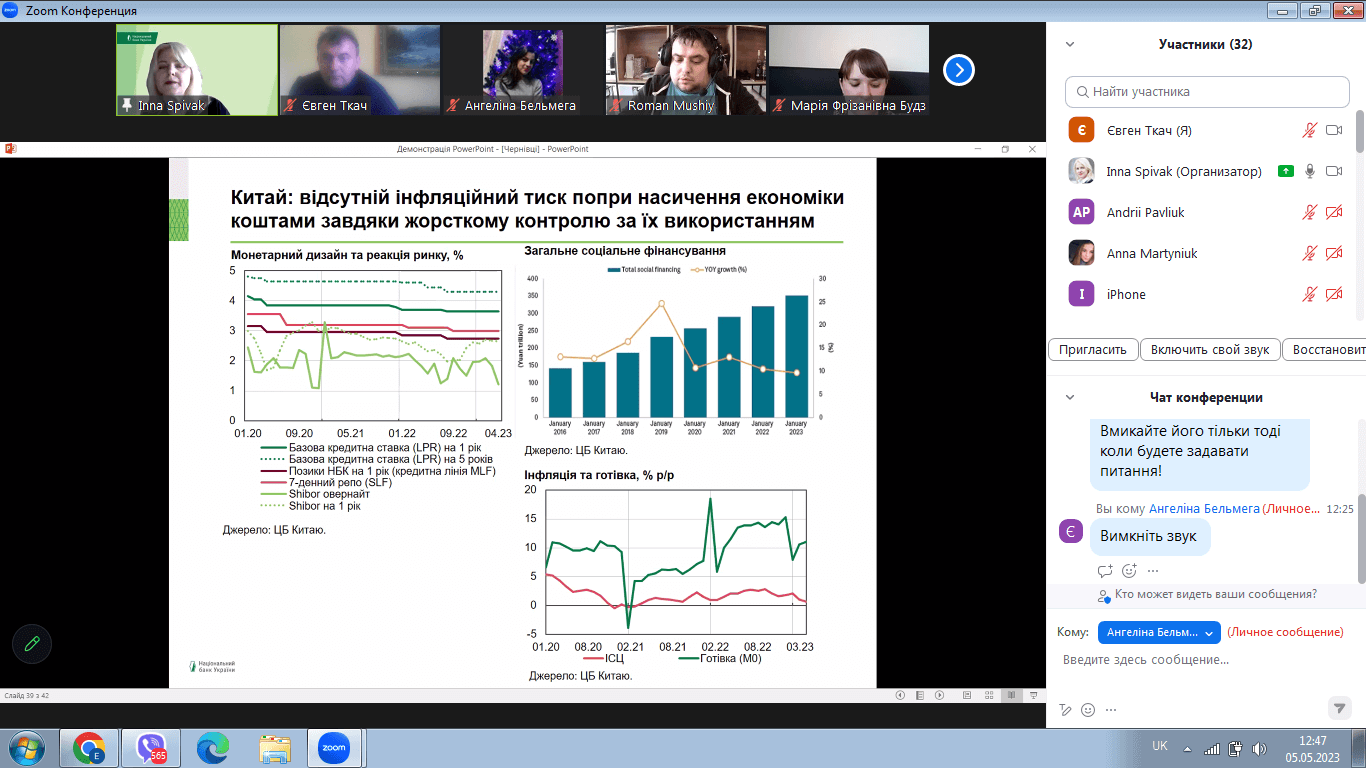
Task: Collapse the Участники (32) panel
Action: coord(1070,44)
